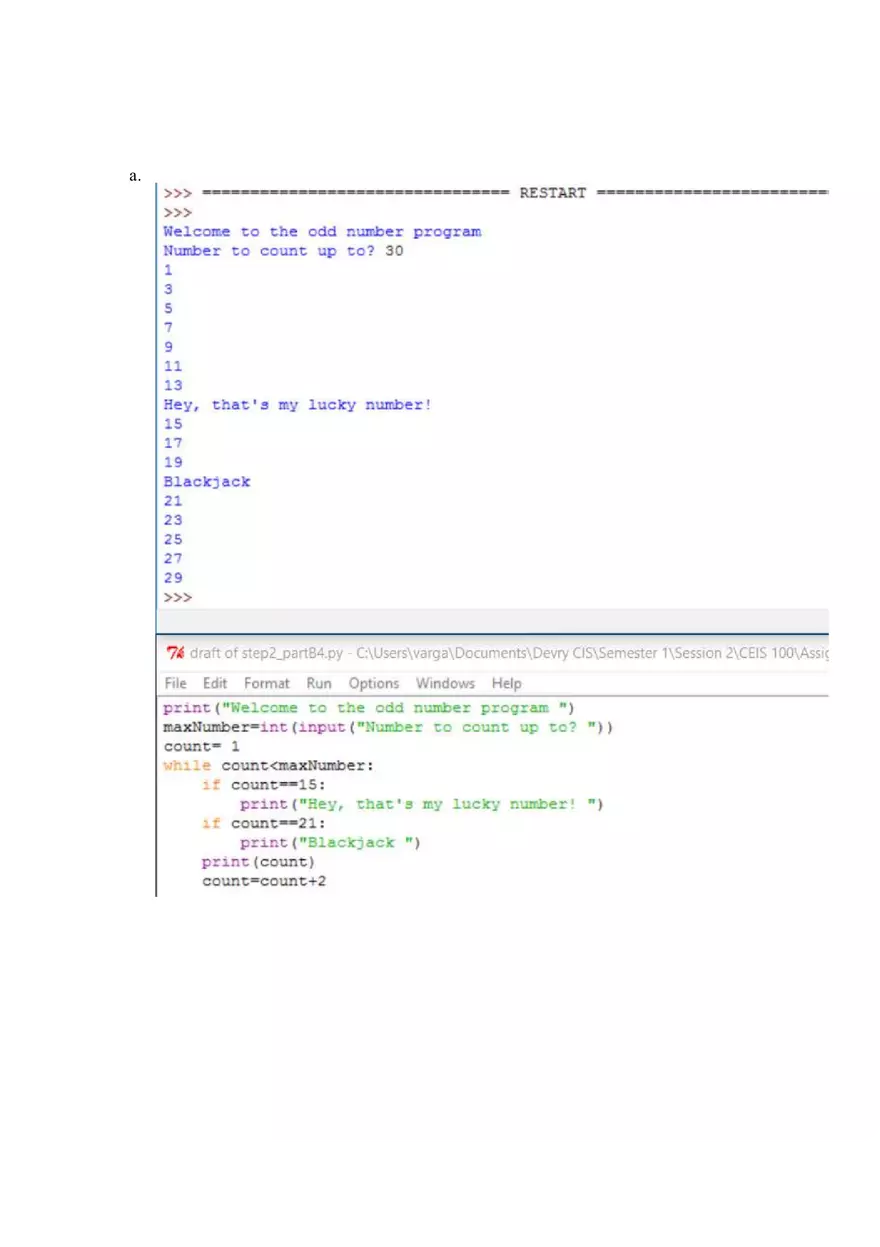Click the 'print(count)' code line
880x1247 pixels.
(x=259, y=862)
